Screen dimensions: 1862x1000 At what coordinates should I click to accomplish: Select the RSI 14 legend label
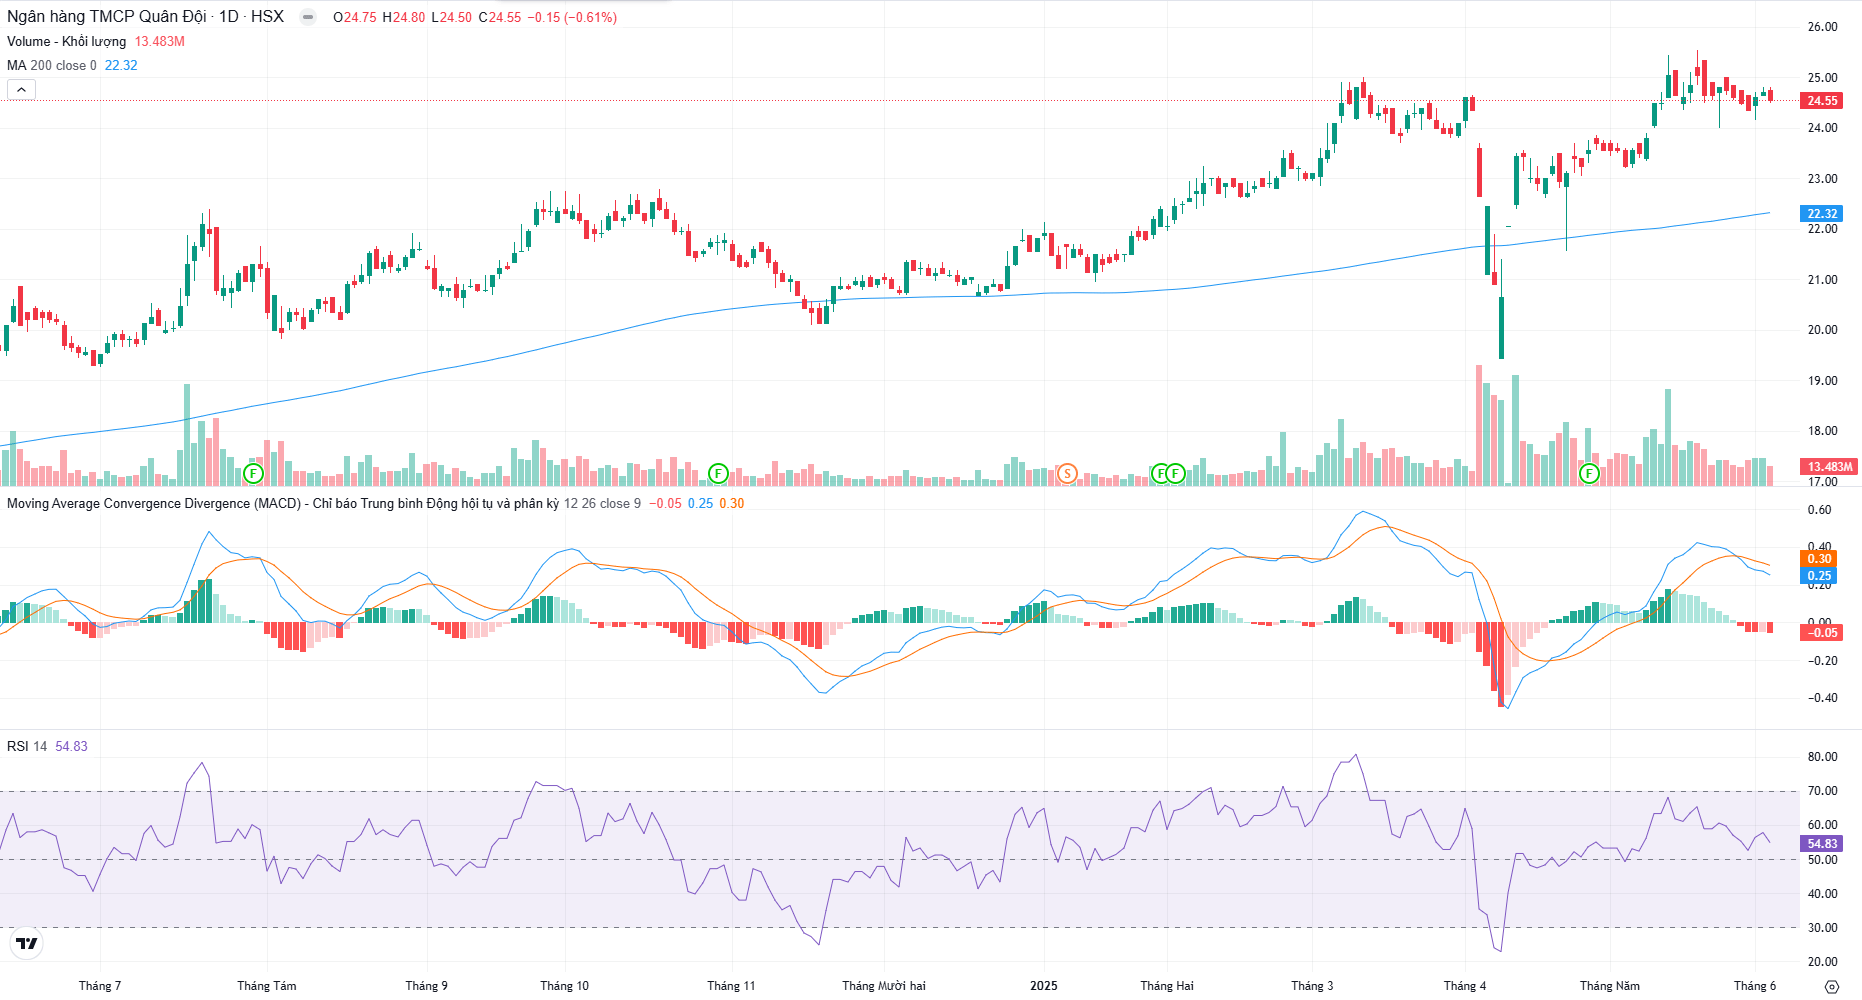(x=27, y=746)
